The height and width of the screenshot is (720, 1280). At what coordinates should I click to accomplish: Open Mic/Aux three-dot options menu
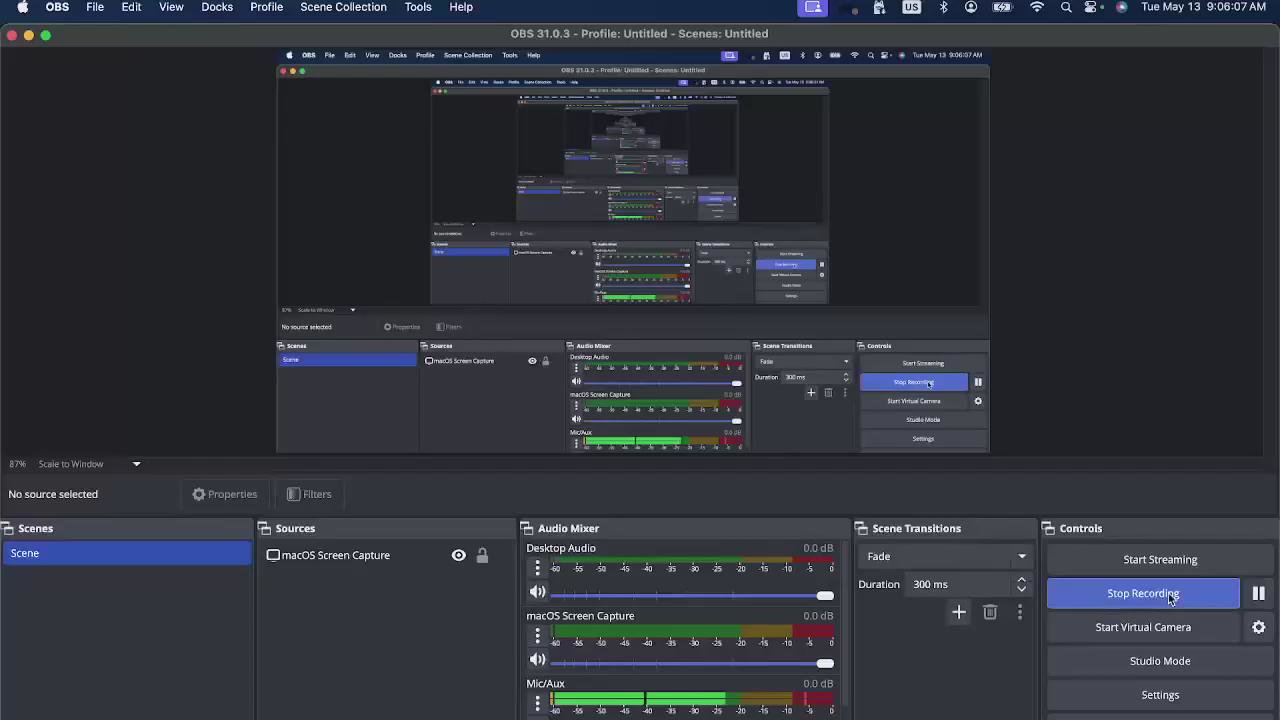pyautogui.click(x=537, y=703)
